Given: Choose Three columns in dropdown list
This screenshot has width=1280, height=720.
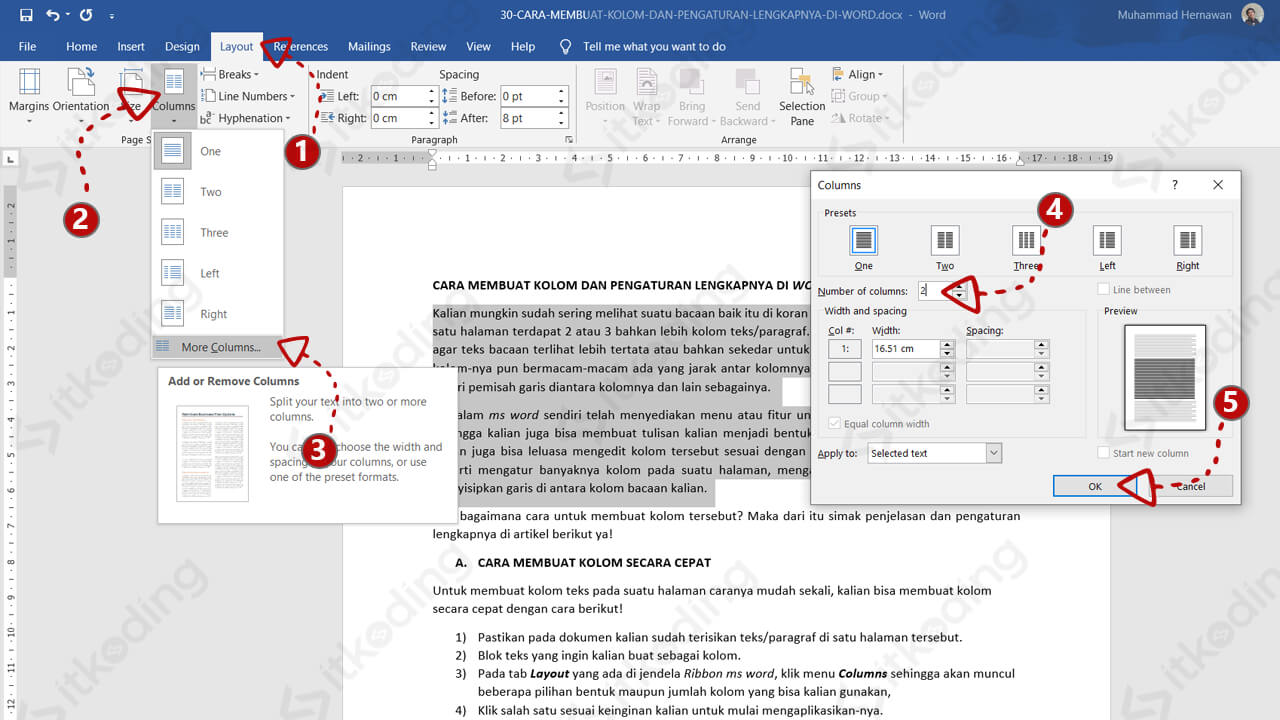Looking at the screenshot, I should (x=218, y=232).
